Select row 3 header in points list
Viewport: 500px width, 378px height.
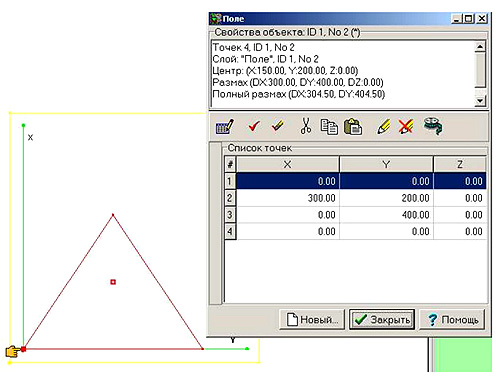click(230, 215)
